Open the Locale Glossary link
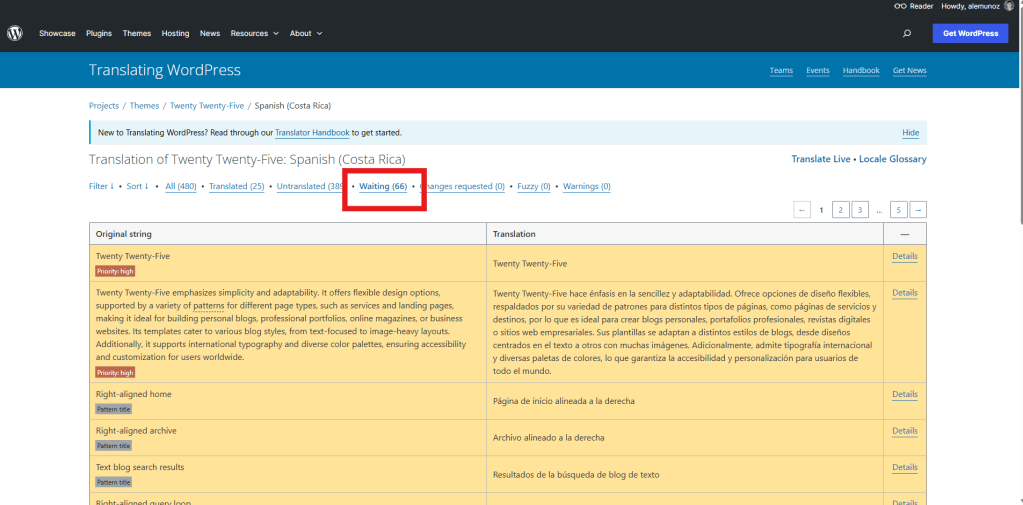Image resolution: width=1023 pixels, height=505 pixels. coord(893,159)
